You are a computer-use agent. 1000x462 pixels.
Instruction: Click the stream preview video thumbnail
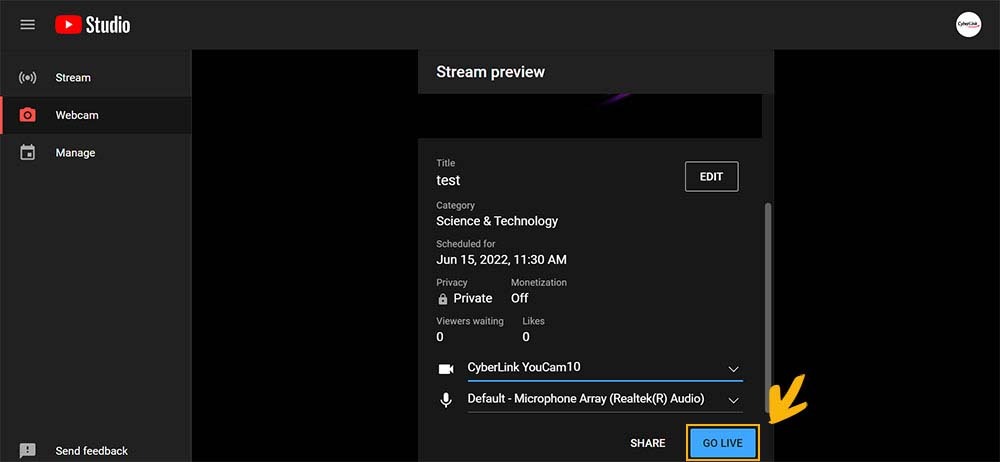589,115
